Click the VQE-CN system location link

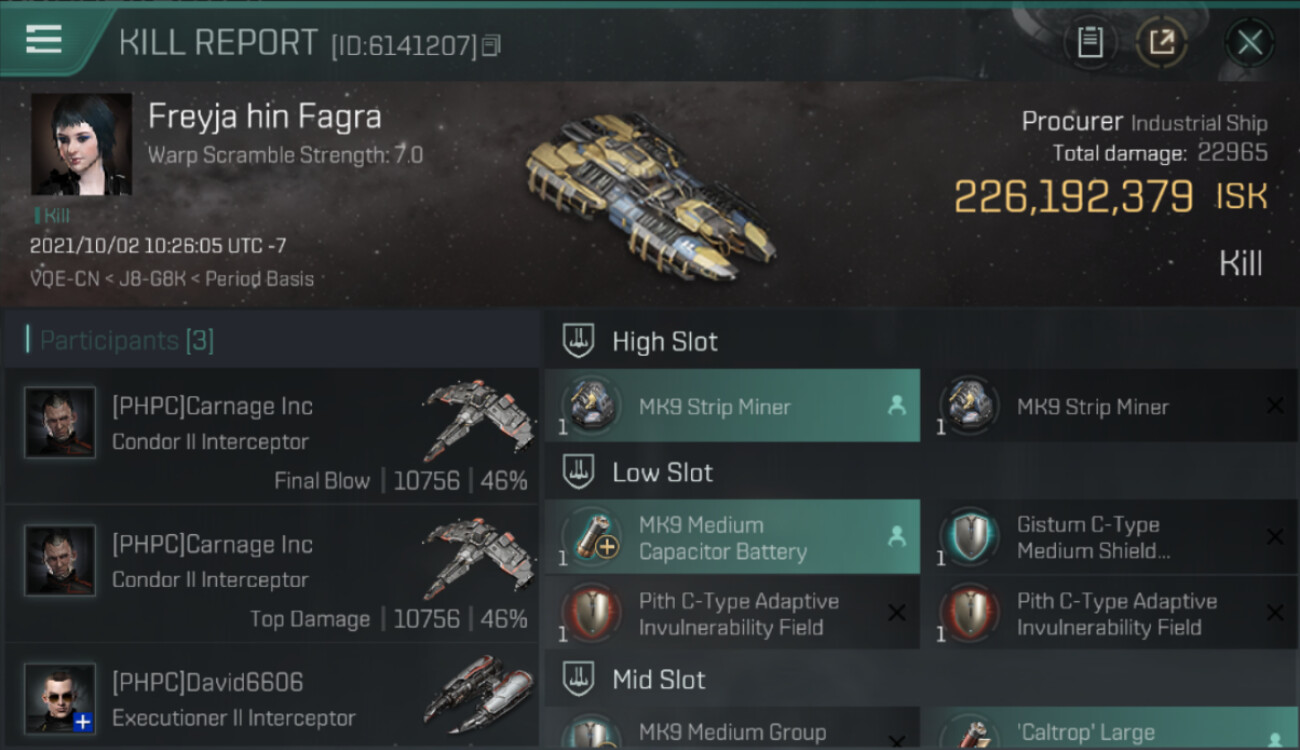click(65, 279)
